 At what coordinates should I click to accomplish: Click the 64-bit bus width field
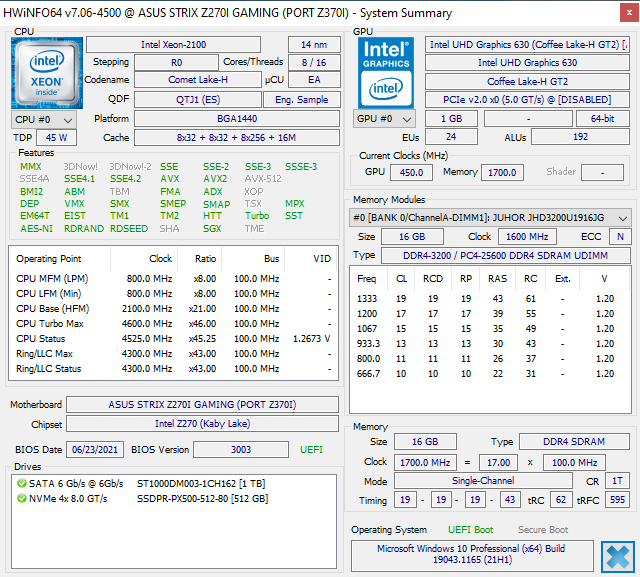[602, 119]
